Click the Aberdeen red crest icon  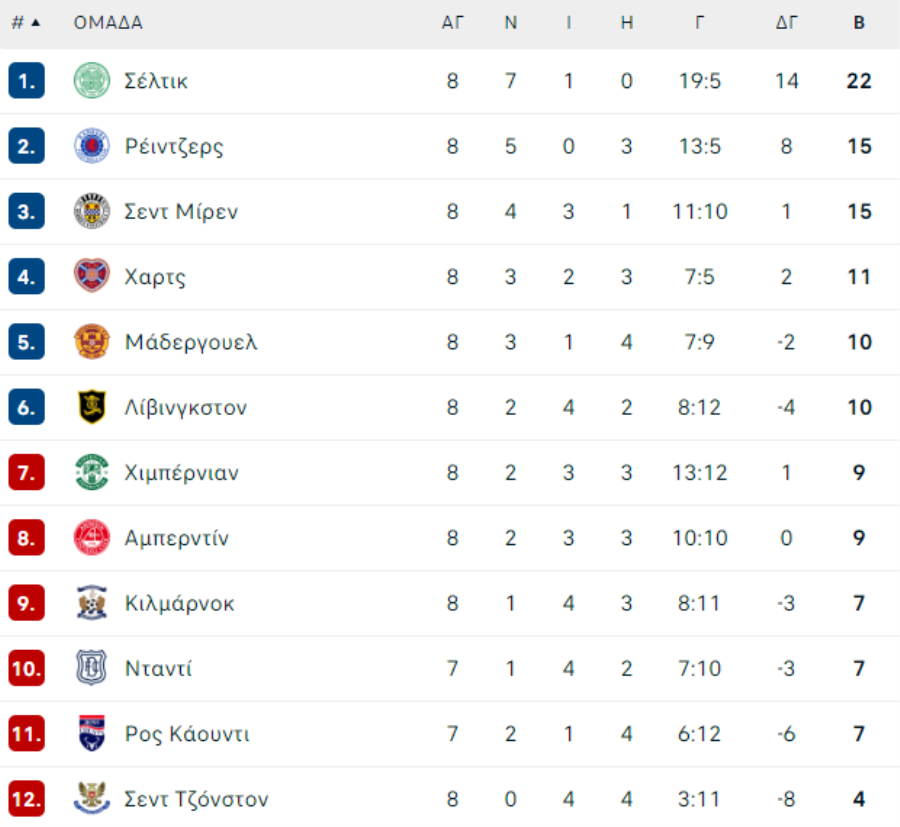(92, 538)
